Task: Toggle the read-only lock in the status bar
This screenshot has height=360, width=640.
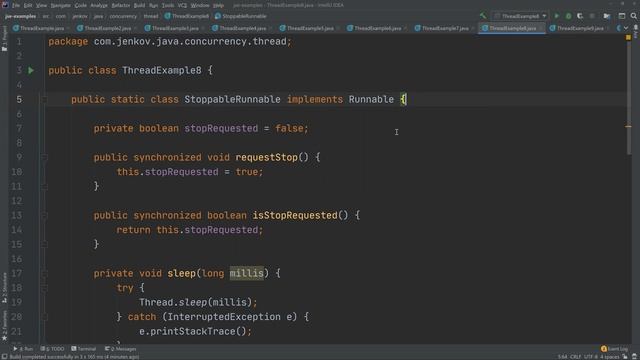Action: [625, 357]
